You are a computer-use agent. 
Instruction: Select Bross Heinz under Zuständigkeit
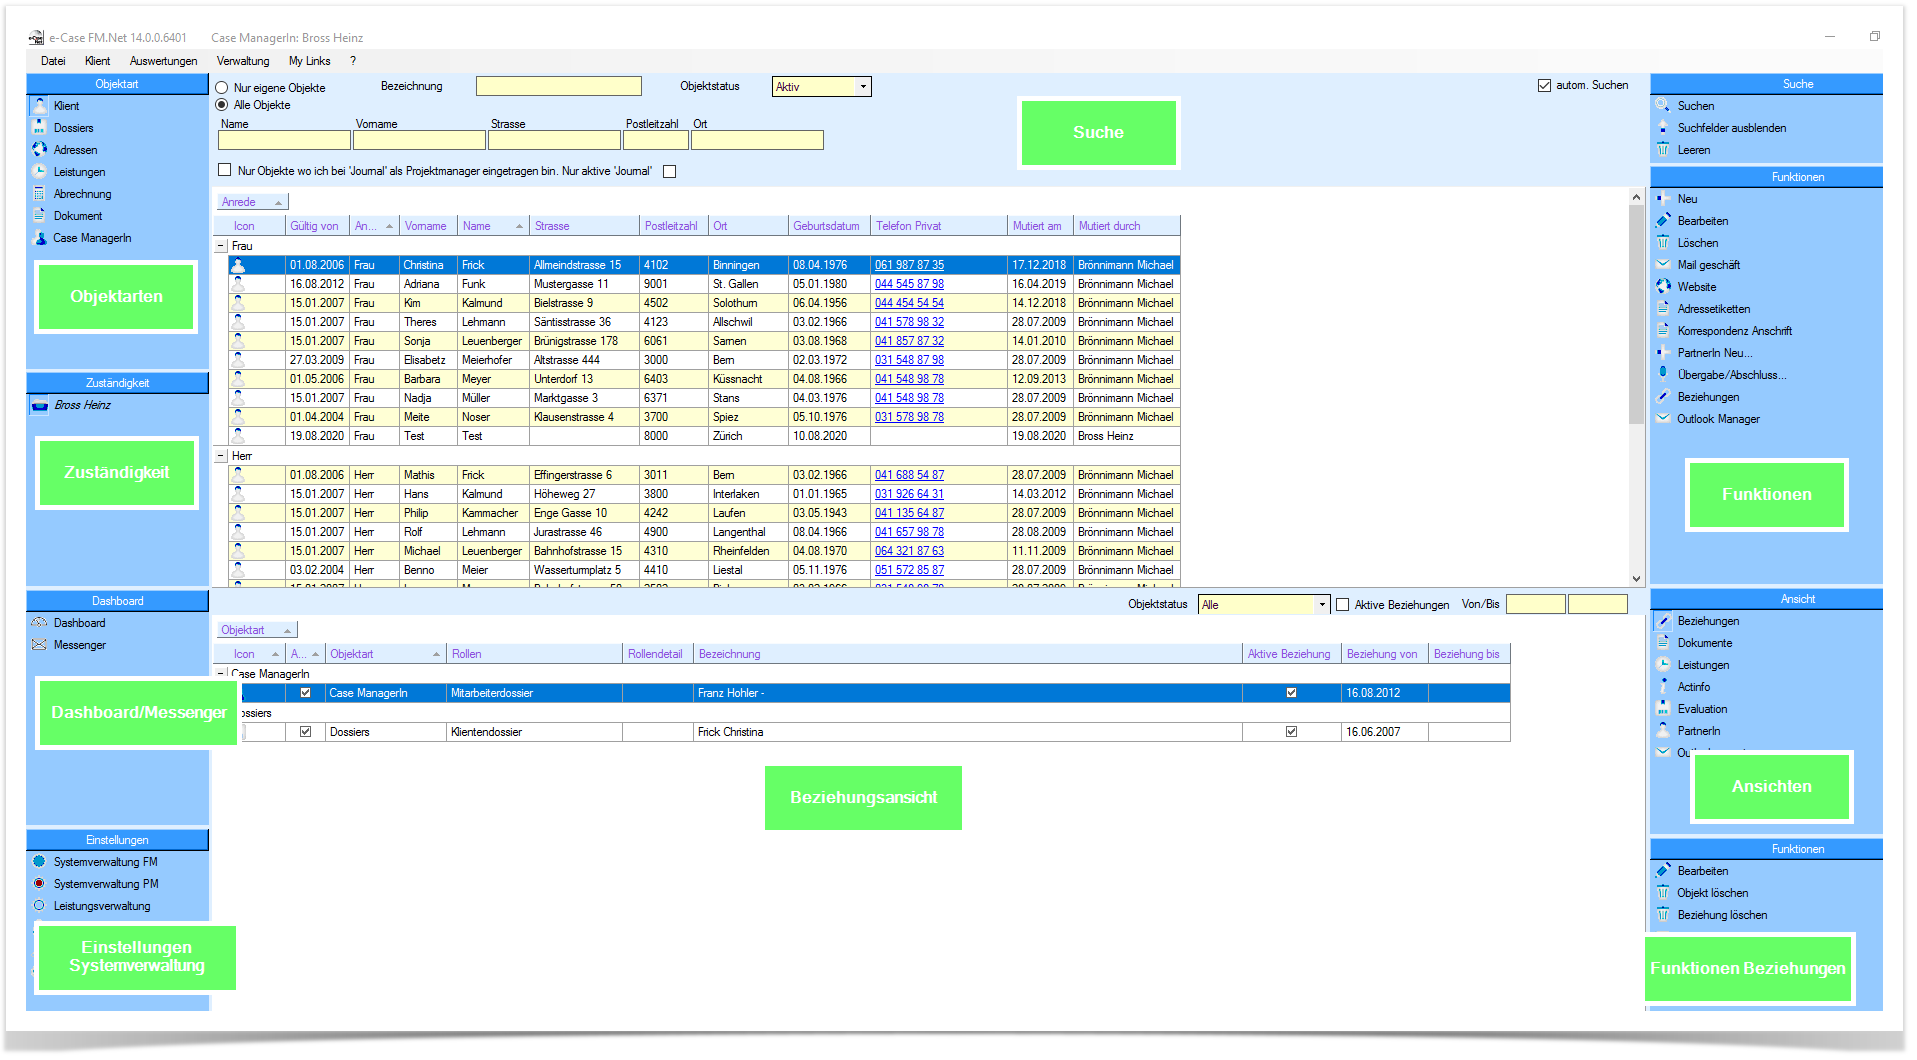click(82, 405)
